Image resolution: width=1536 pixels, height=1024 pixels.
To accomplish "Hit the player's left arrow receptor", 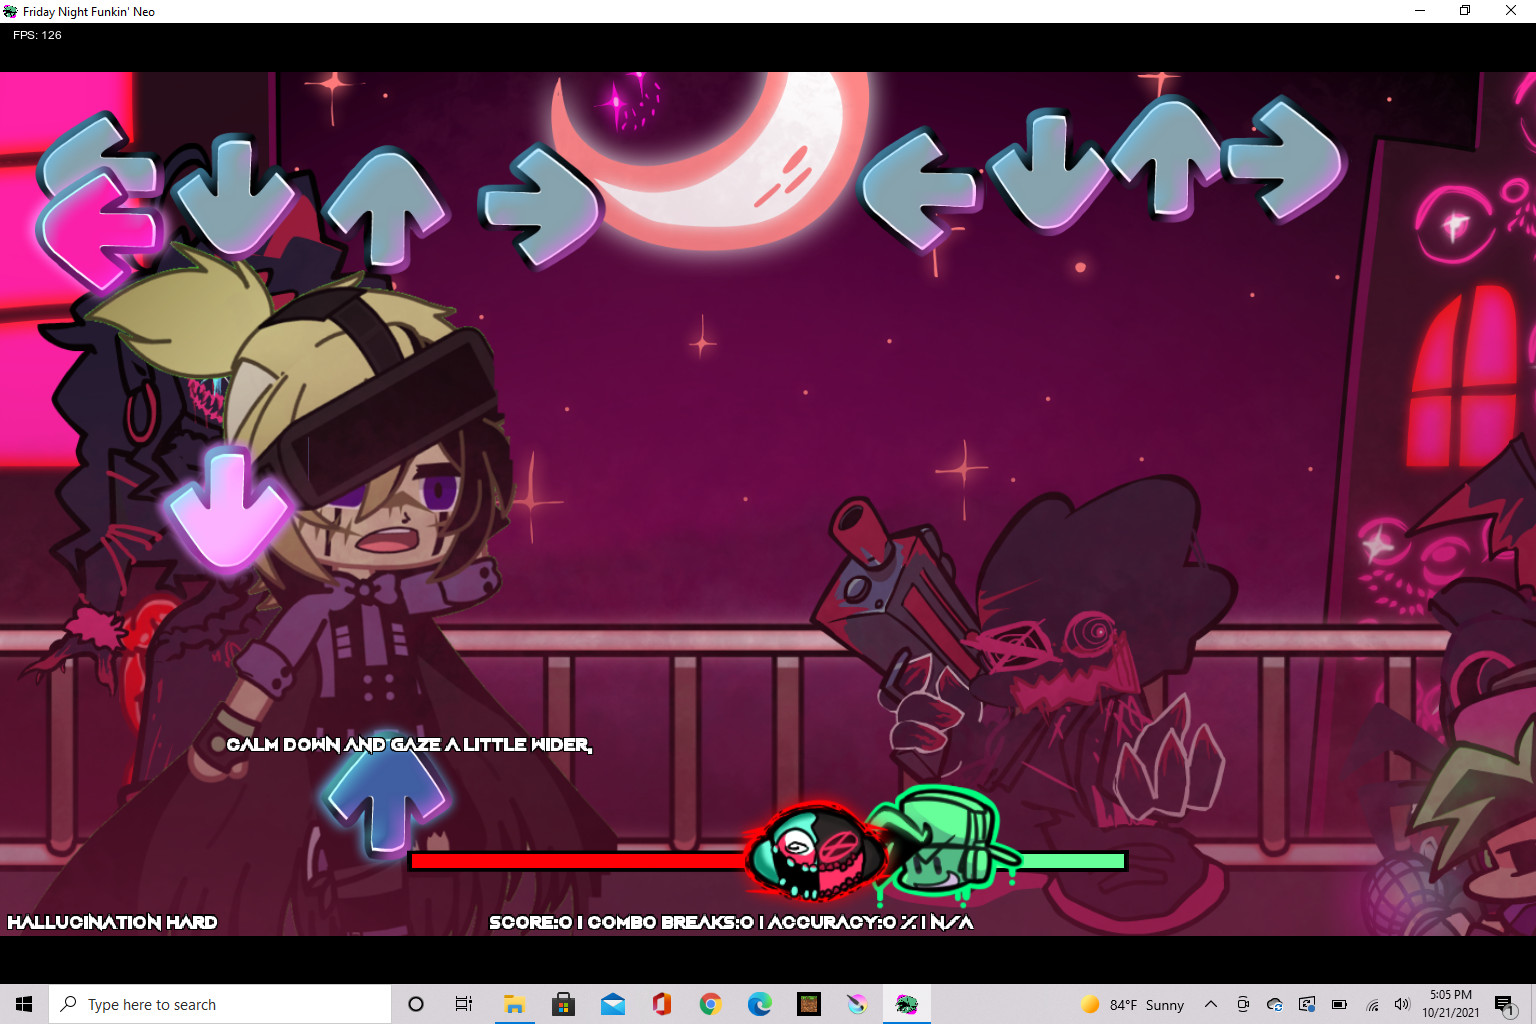I will tap(916, 189).
